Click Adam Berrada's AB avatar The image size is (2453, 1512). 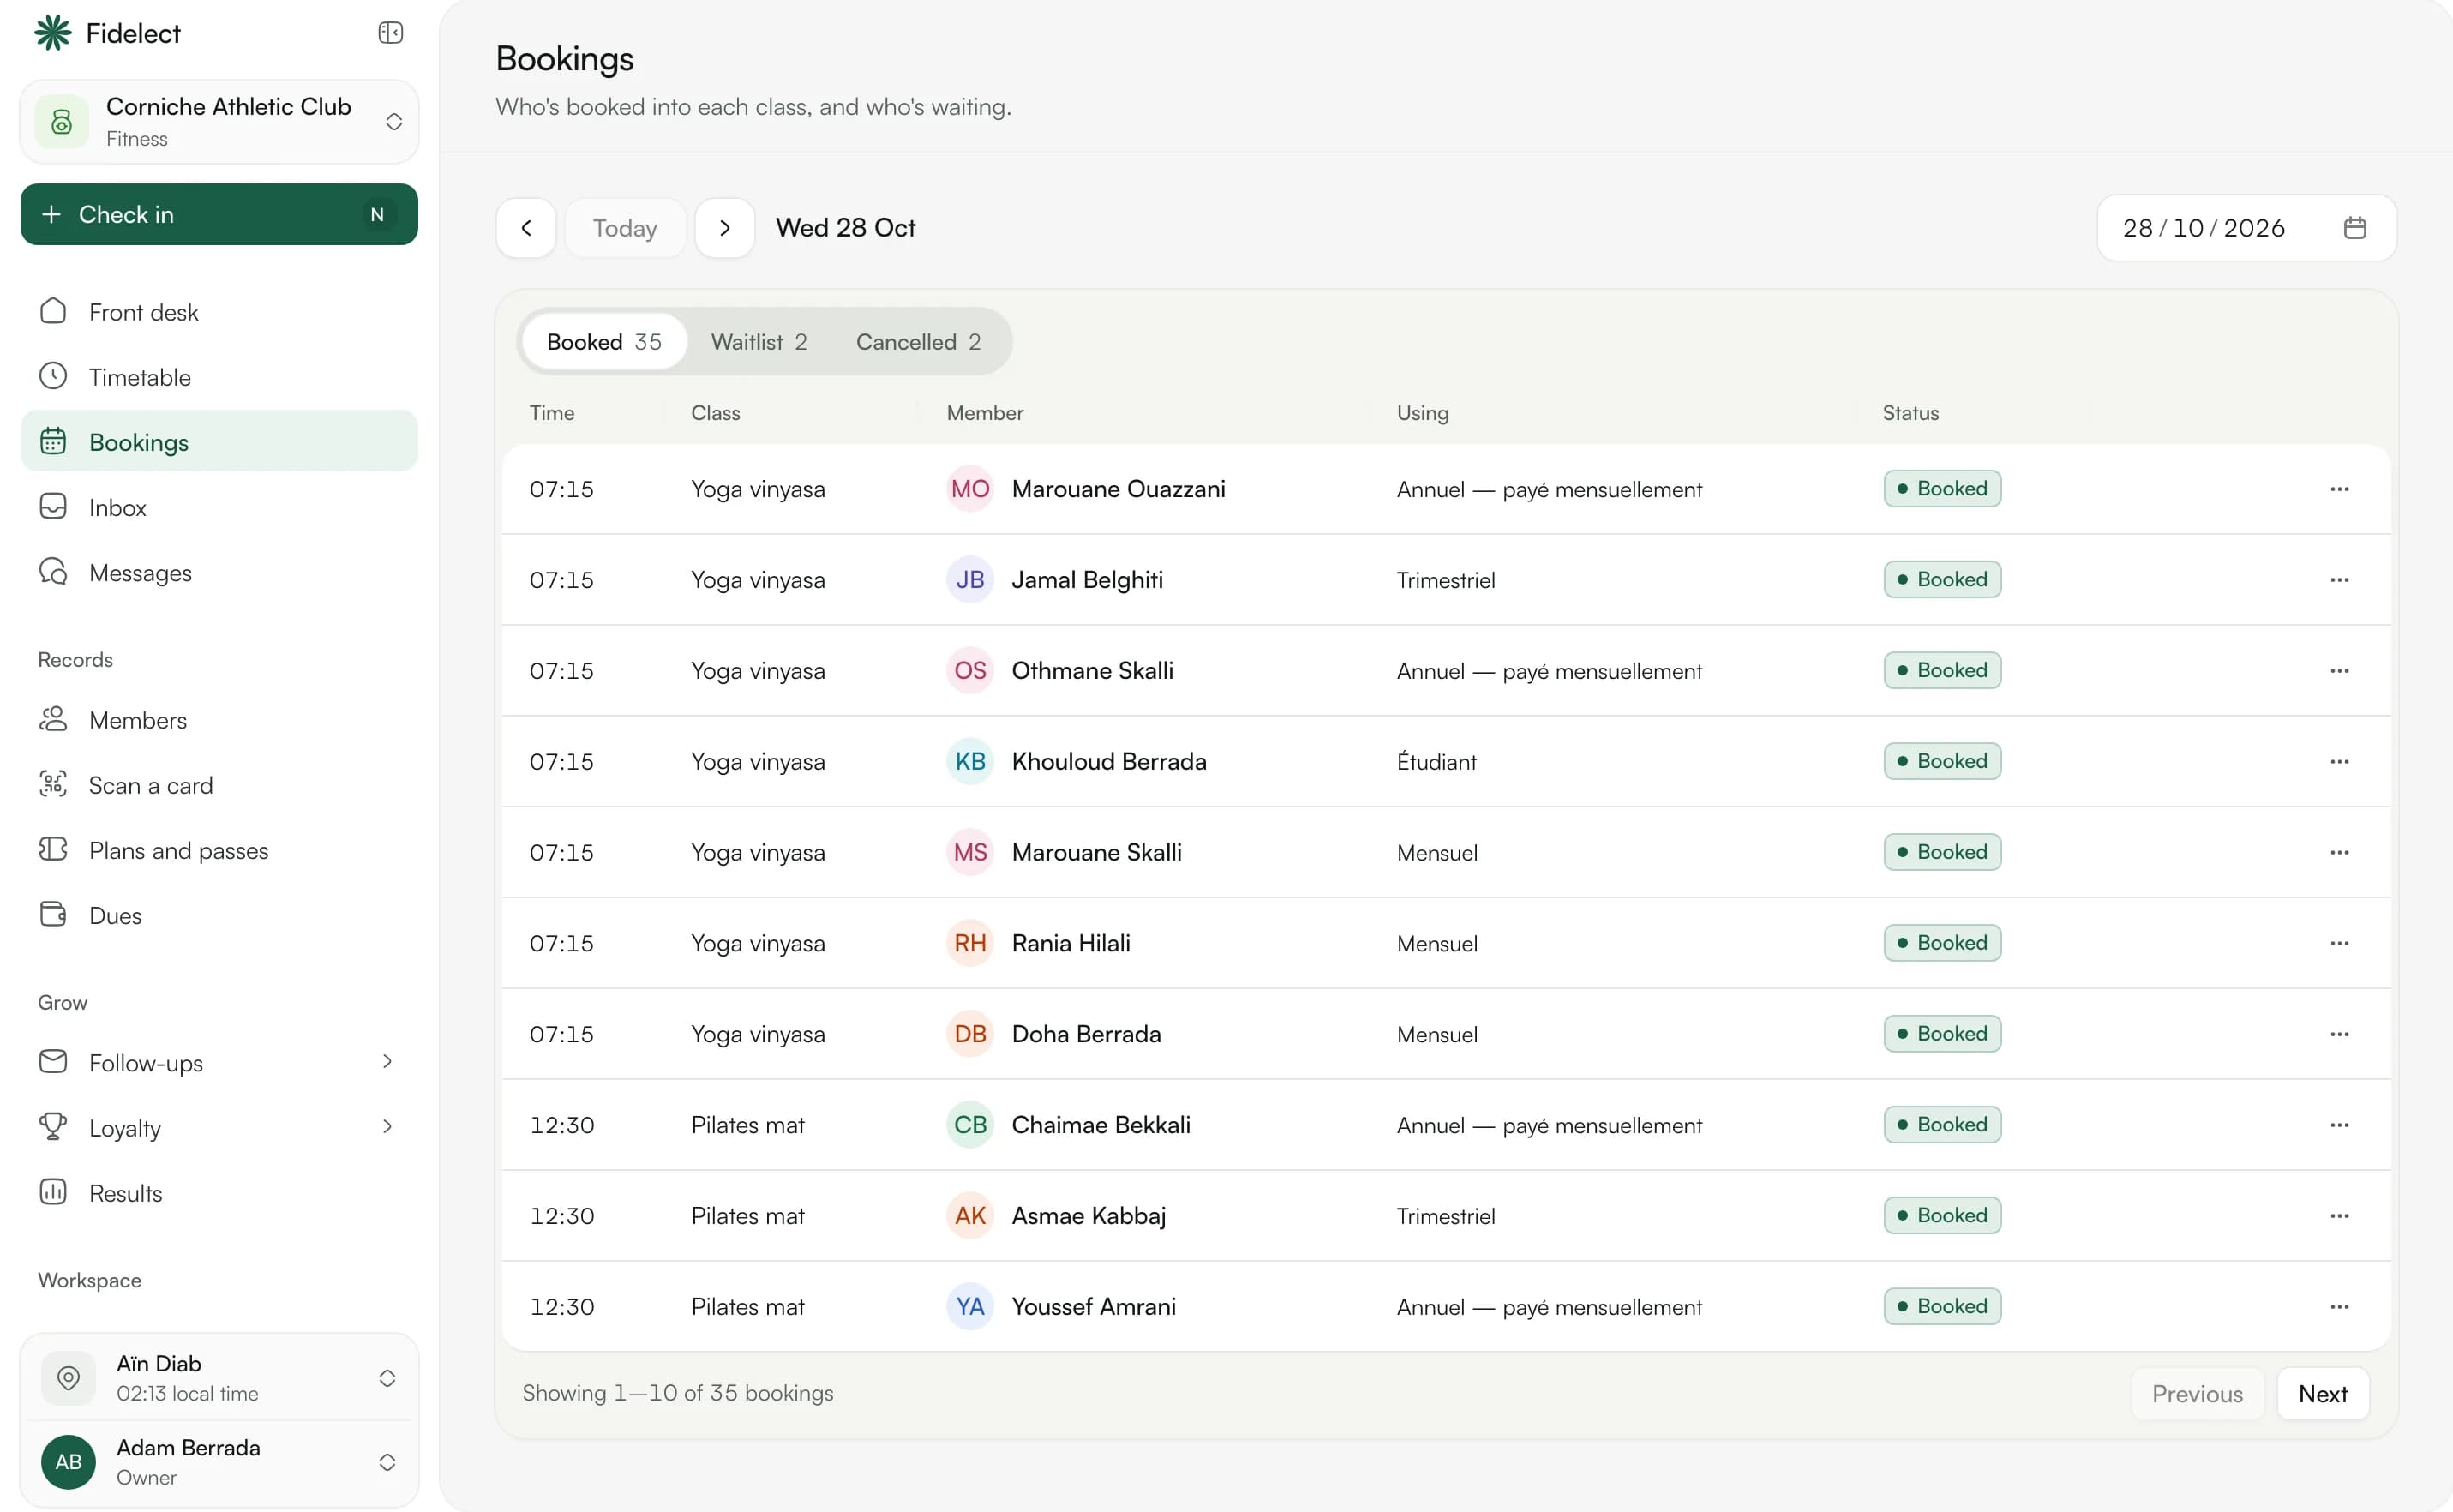click(x=68, y=1462)
